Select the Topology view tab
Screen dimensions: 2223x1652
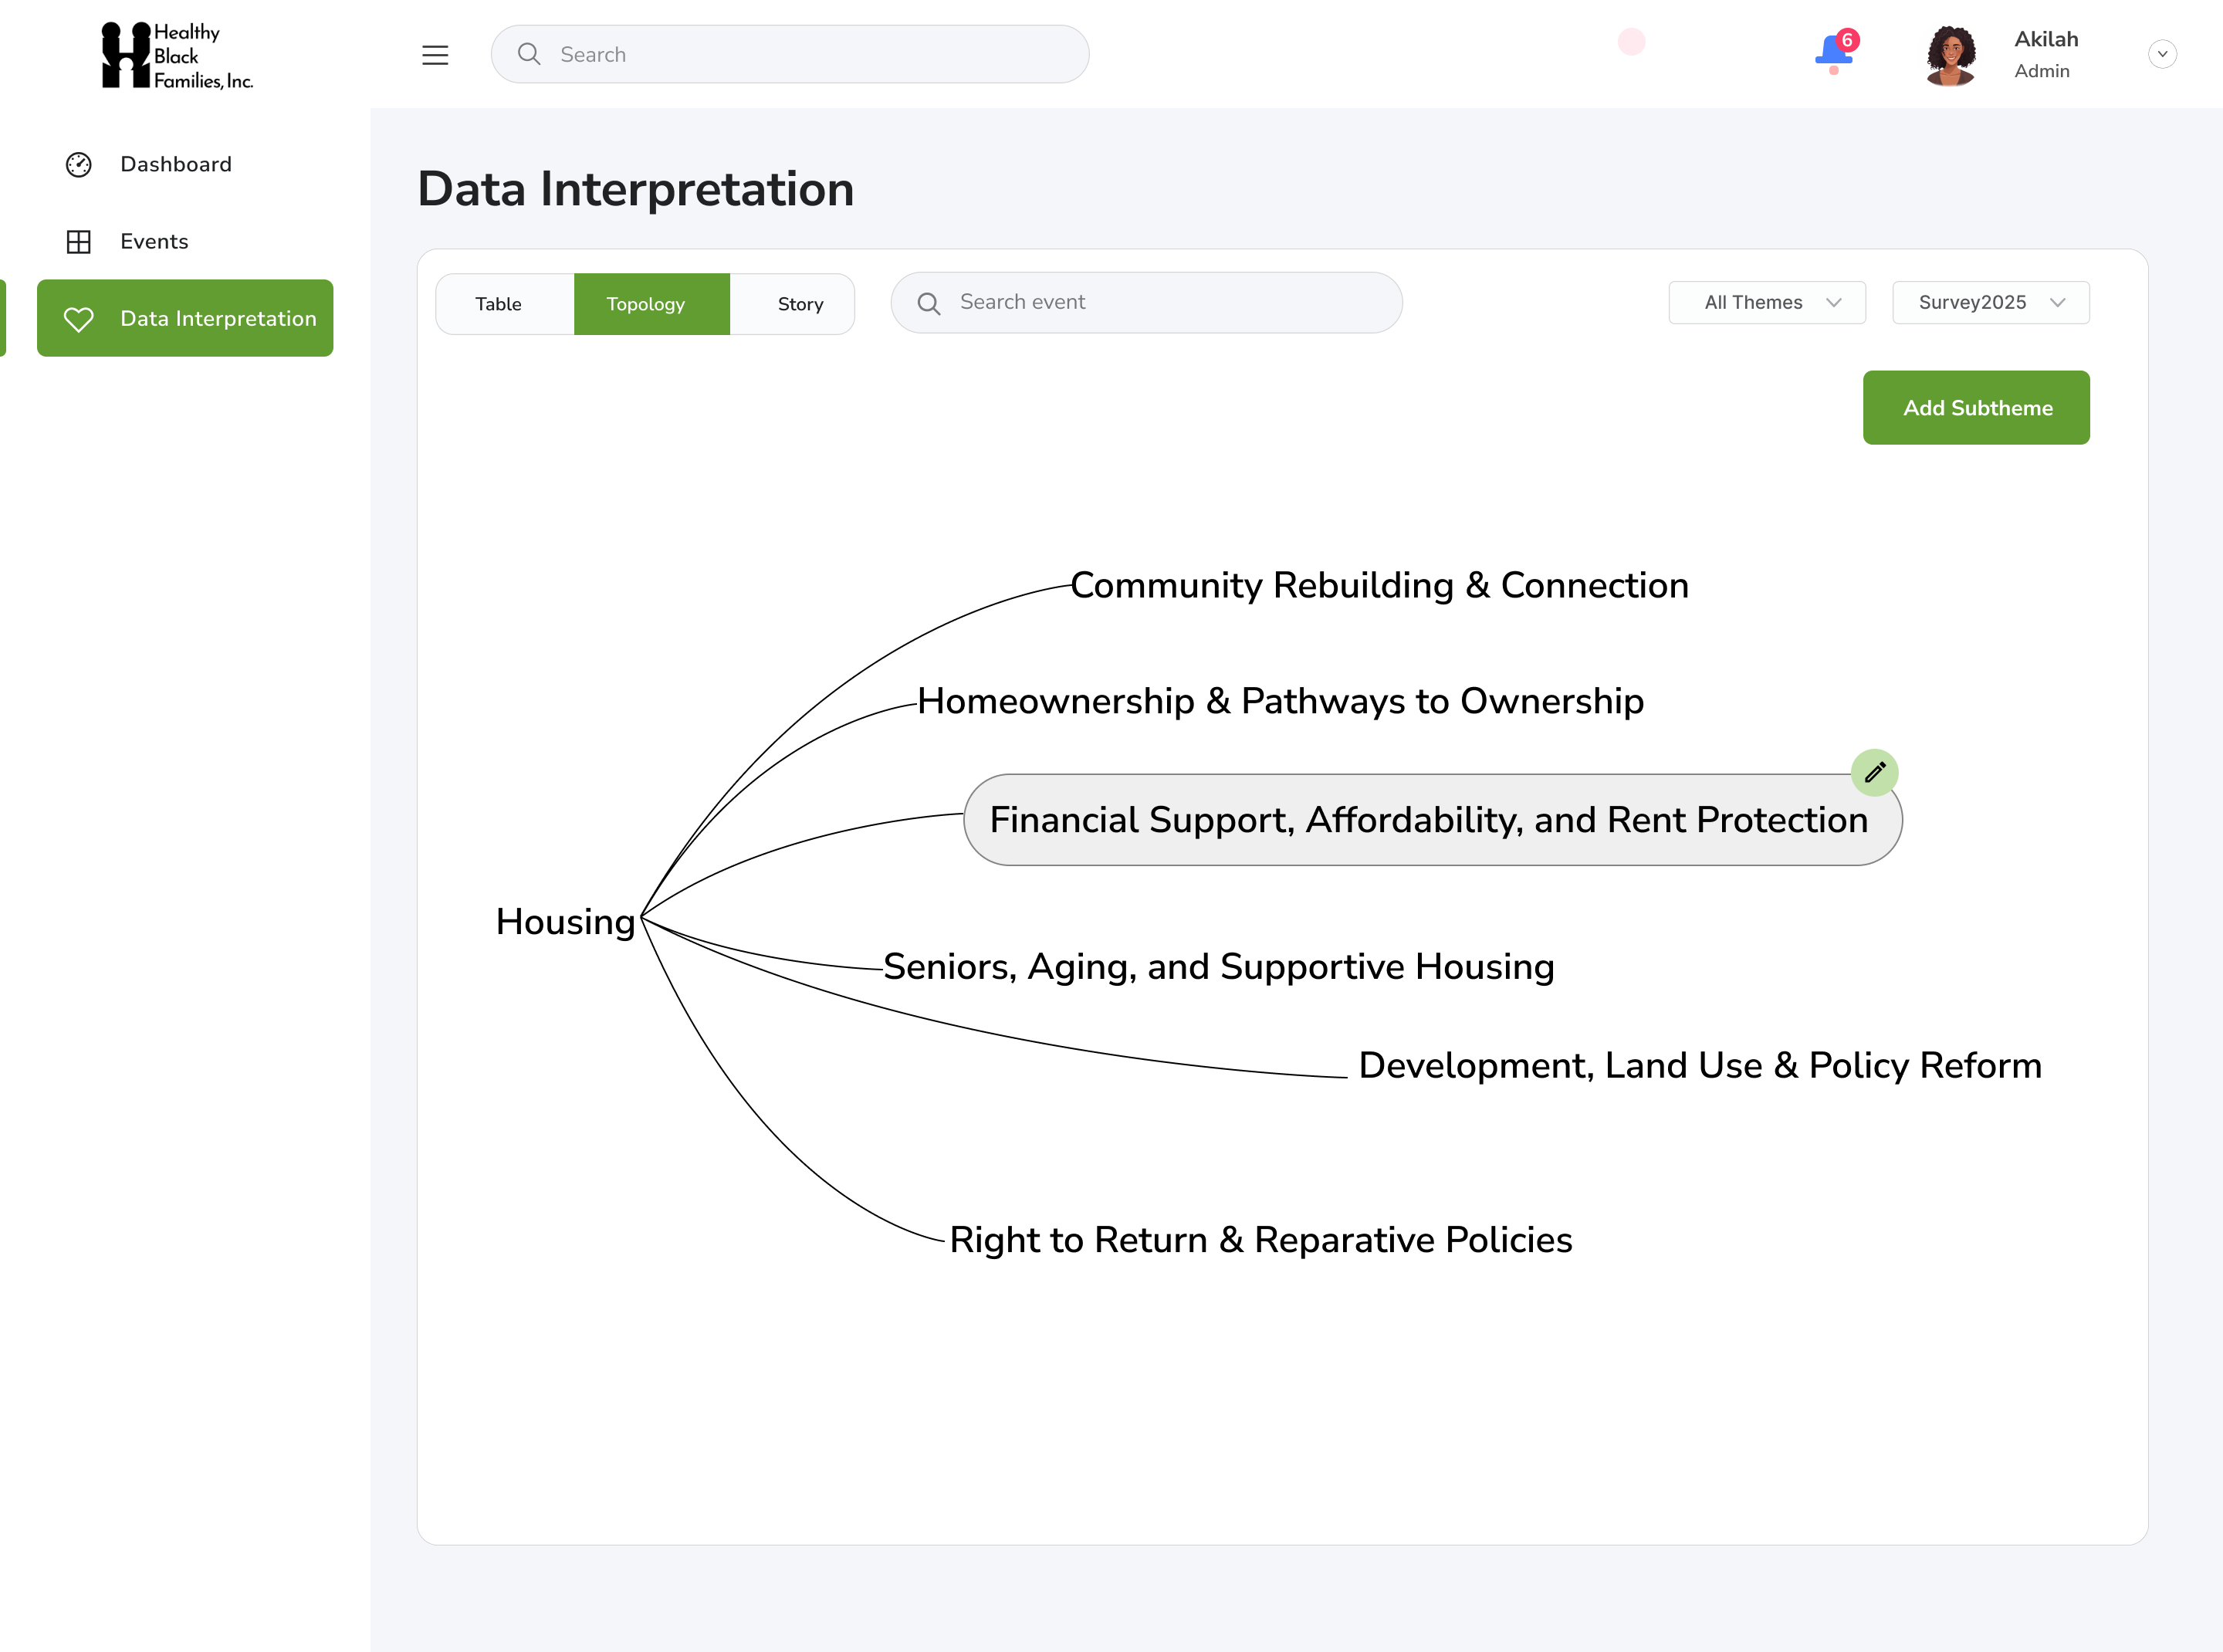646,304
